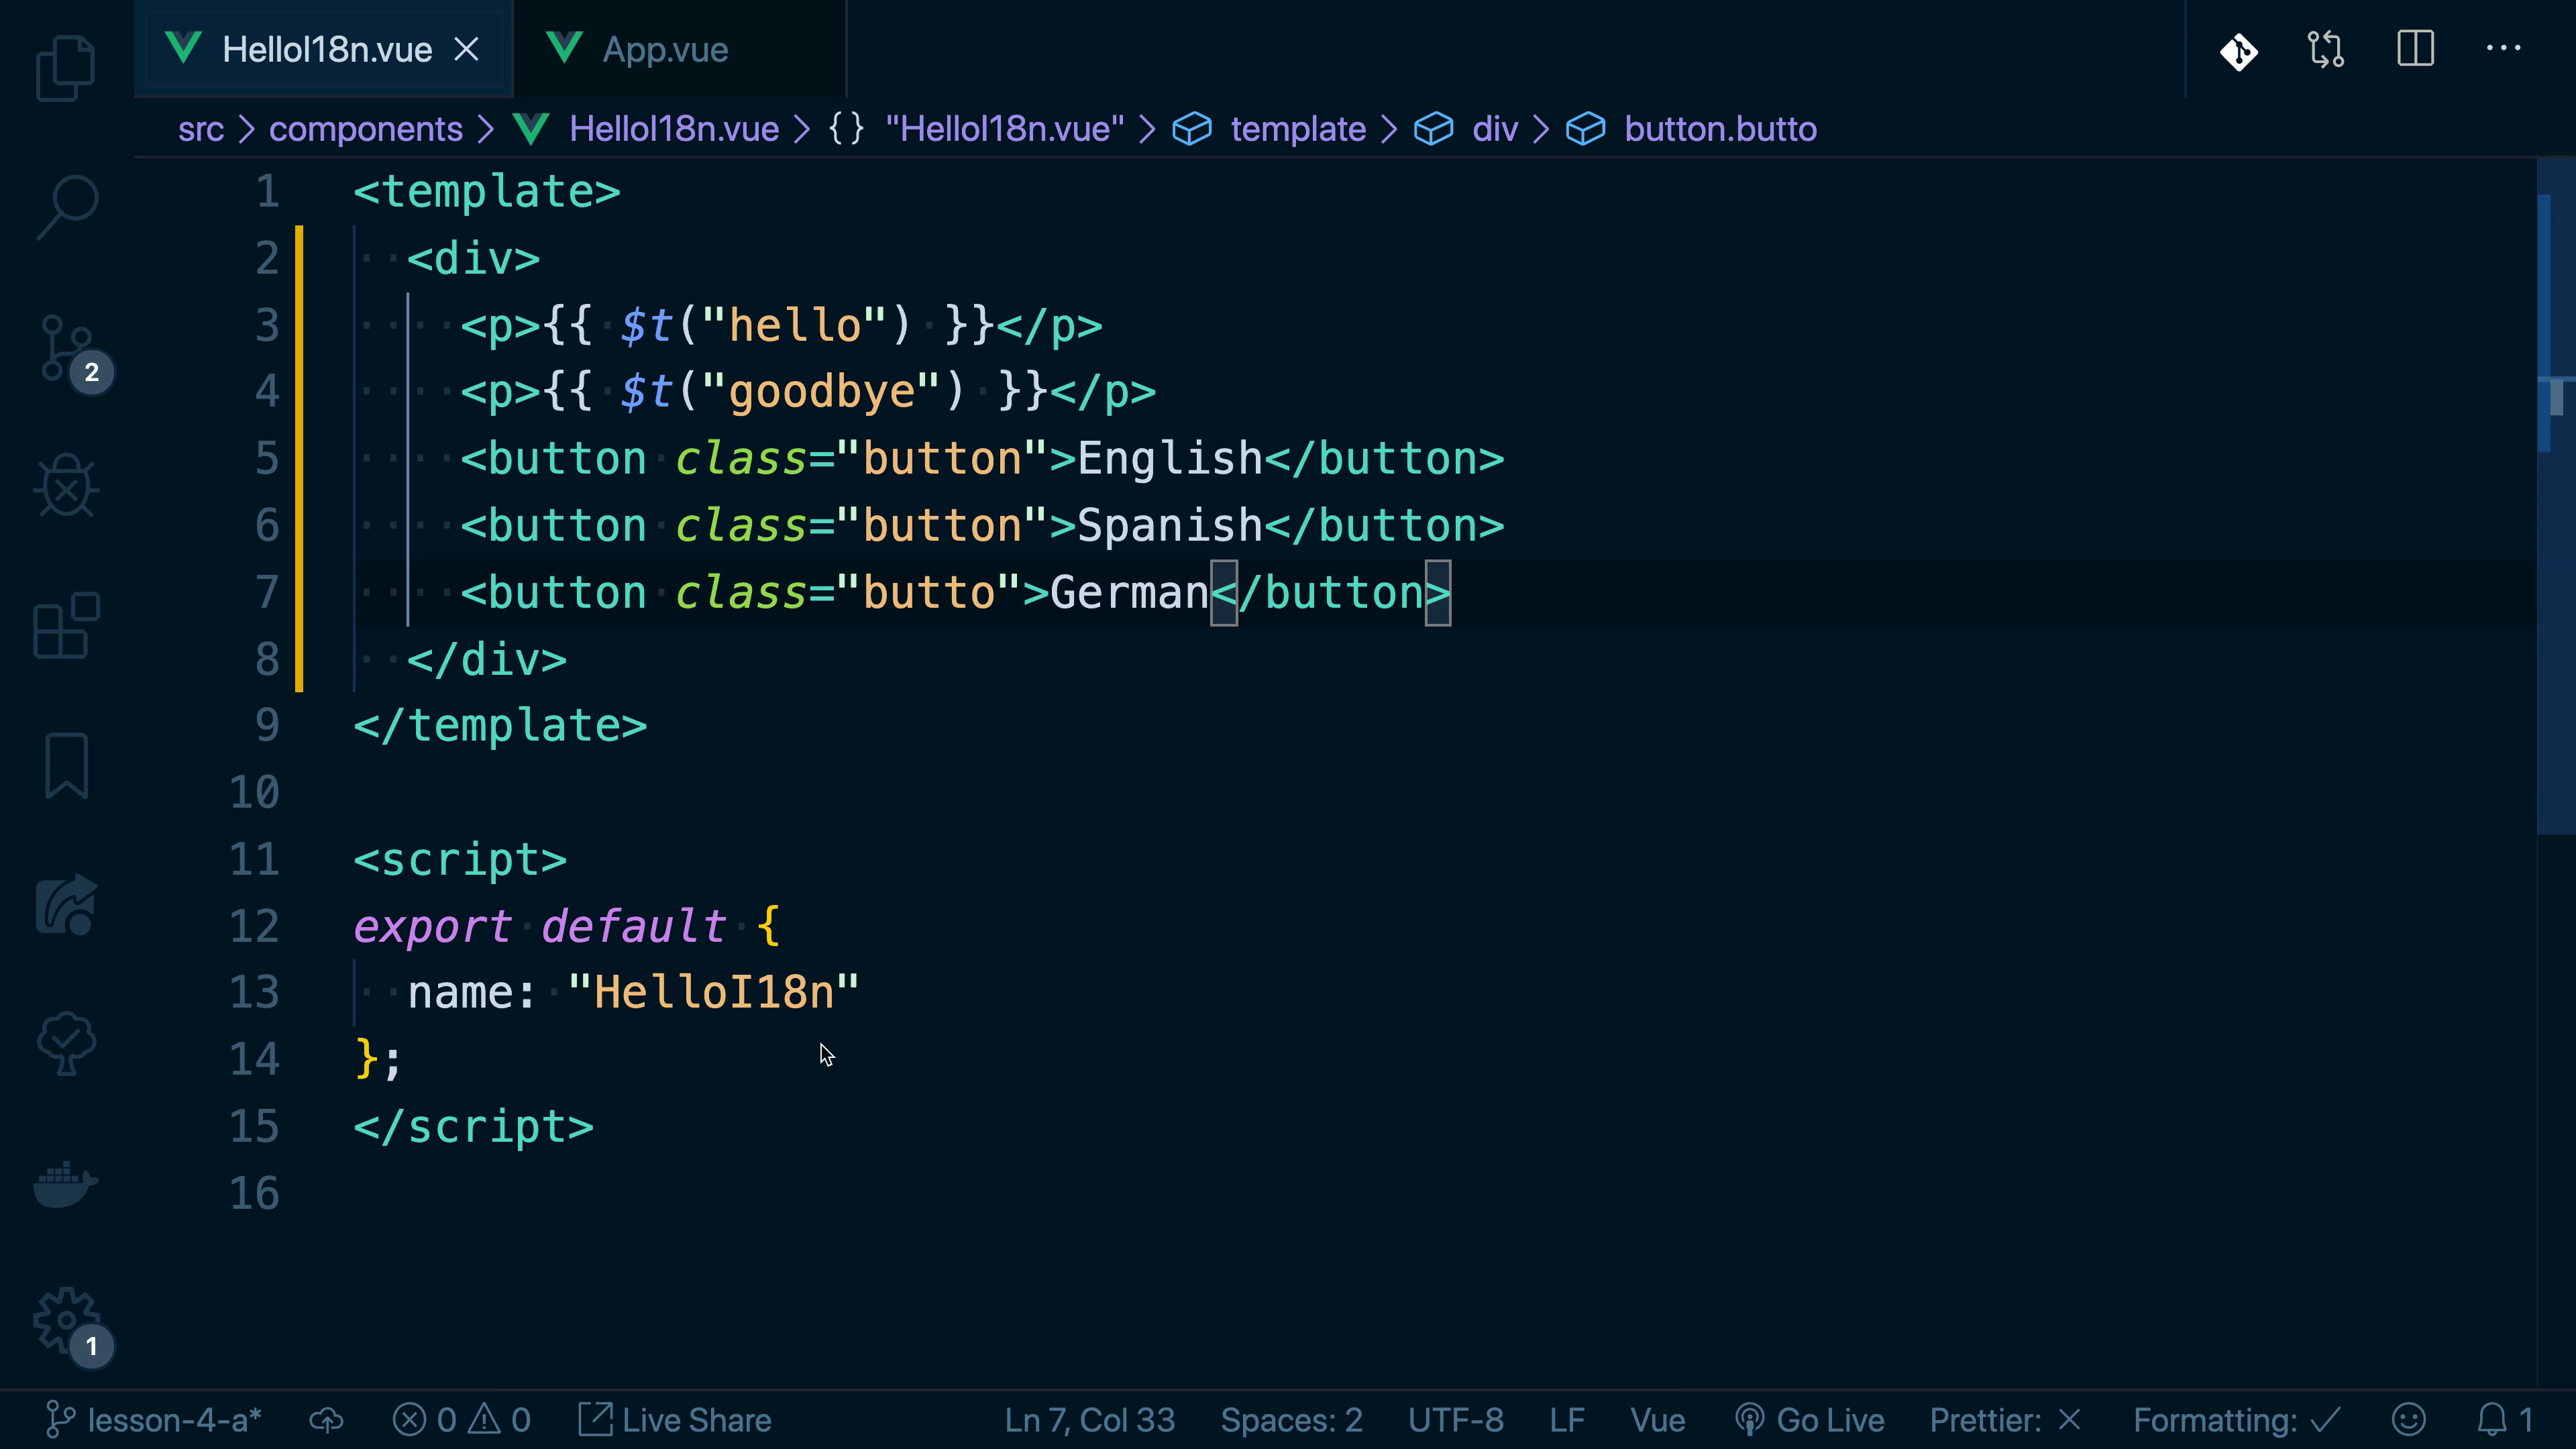The height and width of the screenshot is (1449, 2576).
Task: Open the Extensions view
Action: (66, 626)
